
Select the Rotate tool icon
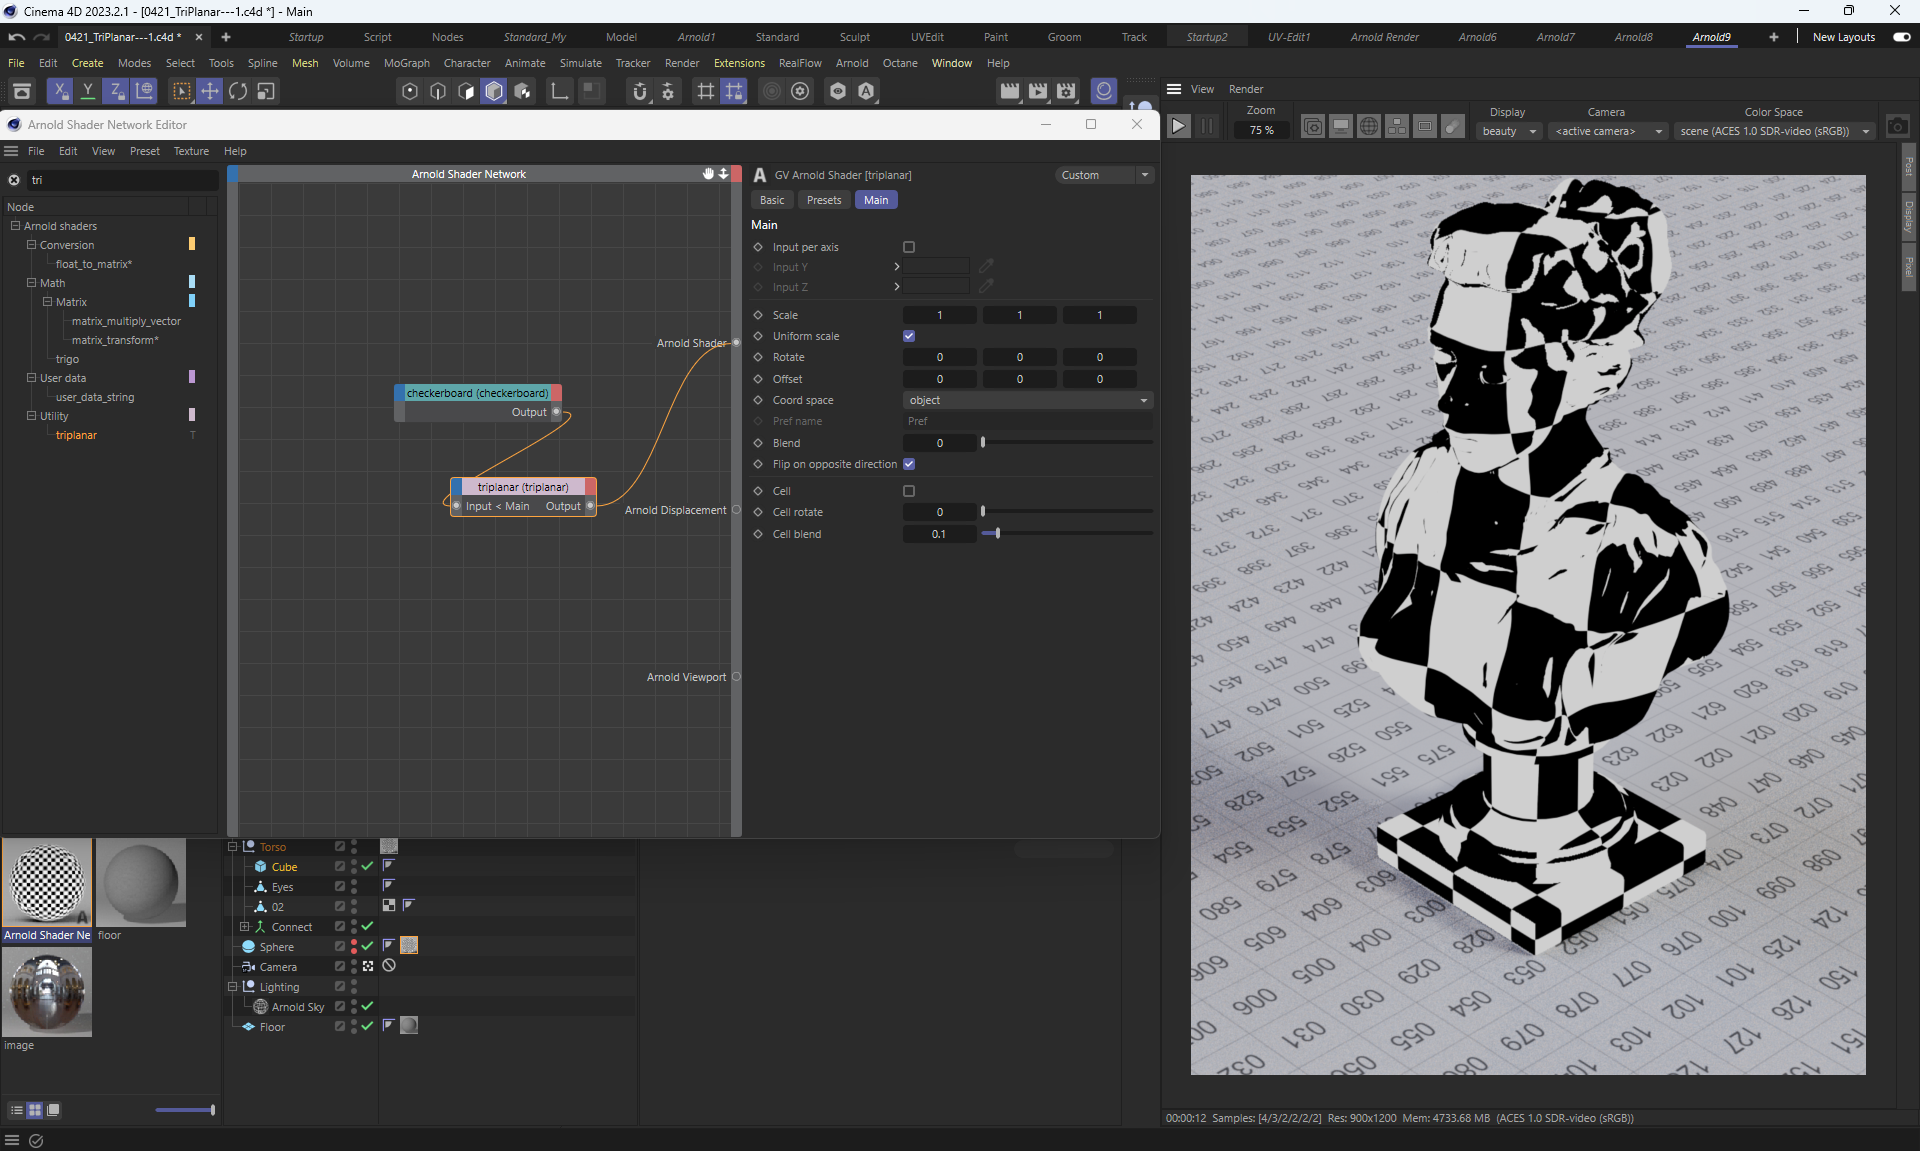[238, 91]
